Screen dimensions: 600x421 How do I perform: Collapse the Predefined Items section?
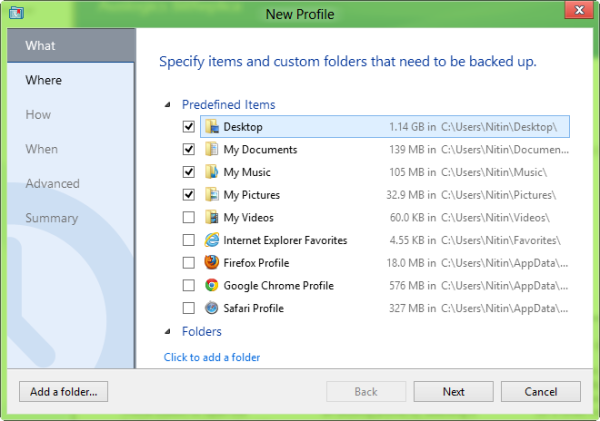click(168, 104)
